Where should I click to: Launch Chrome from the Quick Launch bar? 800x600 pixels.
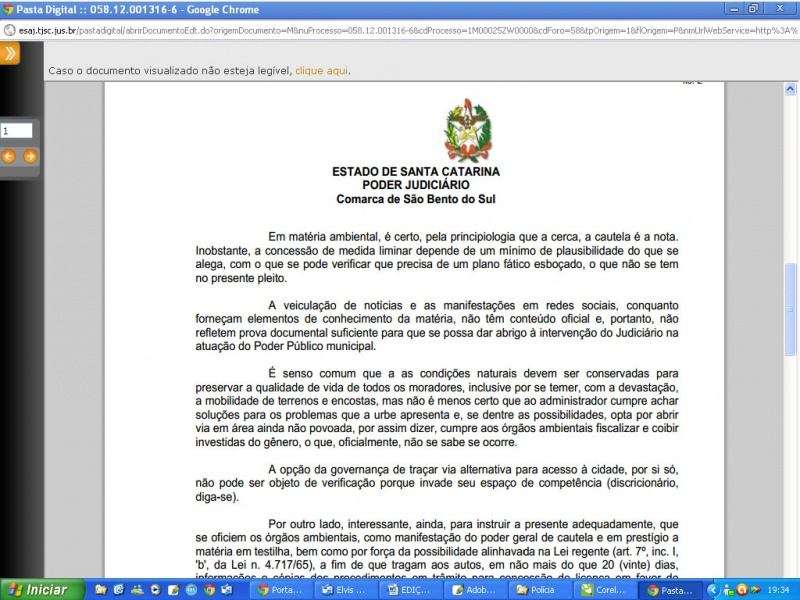click(209, 590)
